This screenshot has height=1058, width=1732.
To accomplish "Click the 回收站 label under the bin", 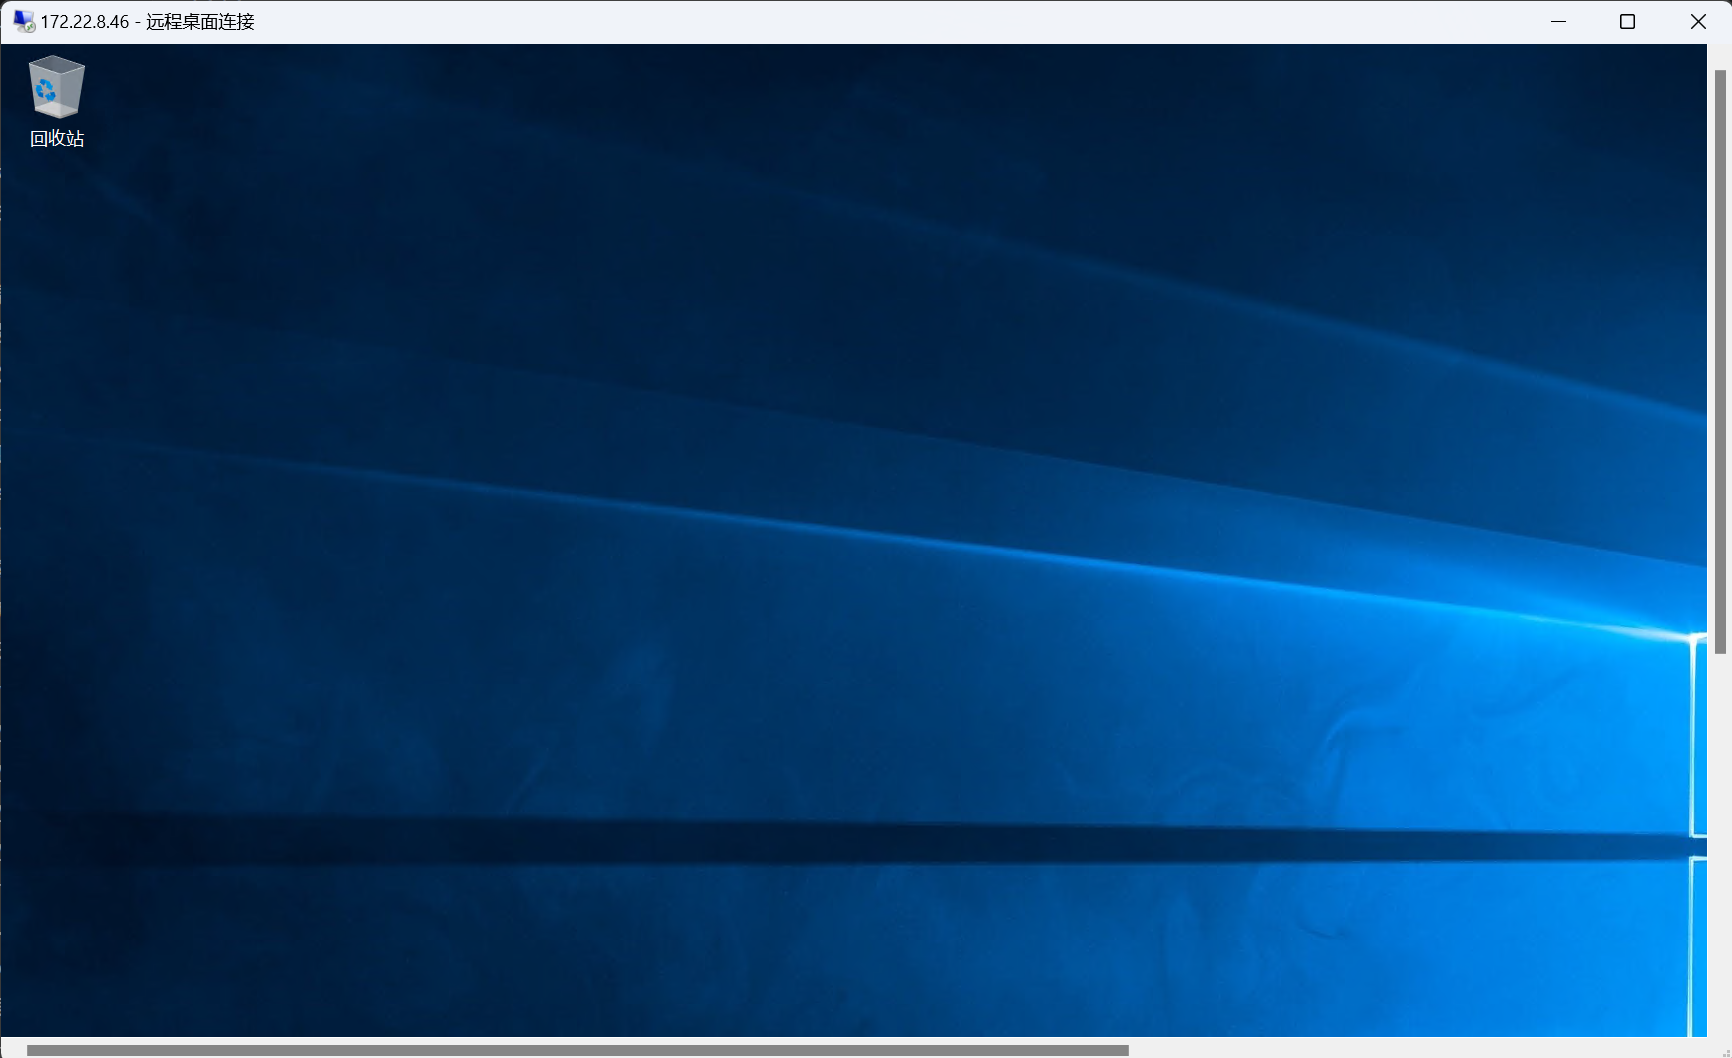I will 57,139.
